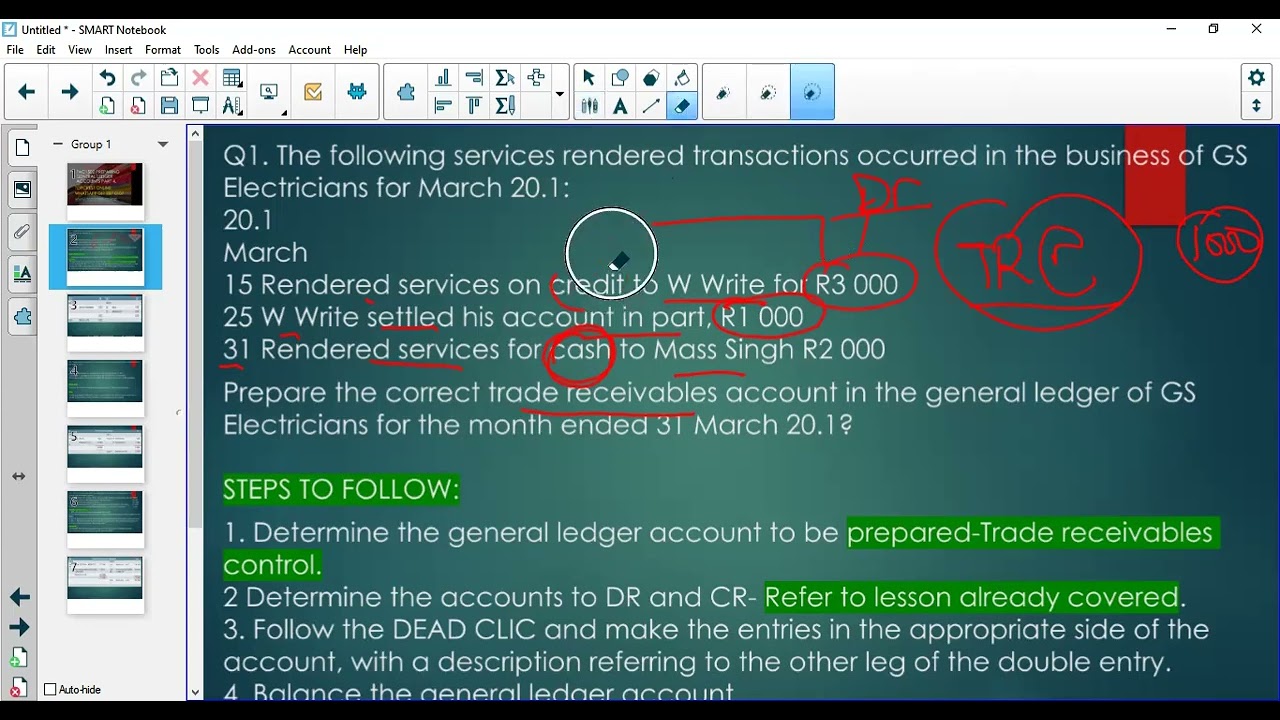This screenshot has height=720, width=1280.
Task: Open the Edit menu
Action: 46,50
